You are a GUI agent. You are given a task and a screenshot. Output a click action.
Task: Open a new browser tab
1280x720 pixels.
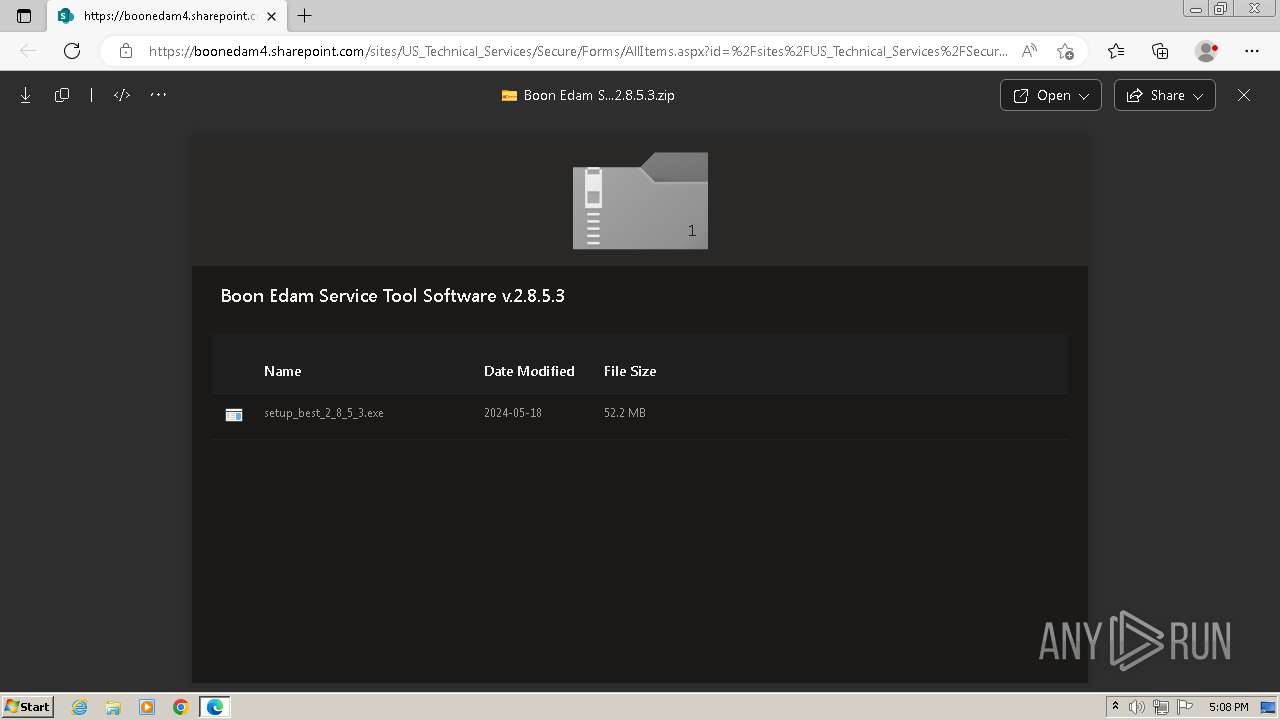305,16
